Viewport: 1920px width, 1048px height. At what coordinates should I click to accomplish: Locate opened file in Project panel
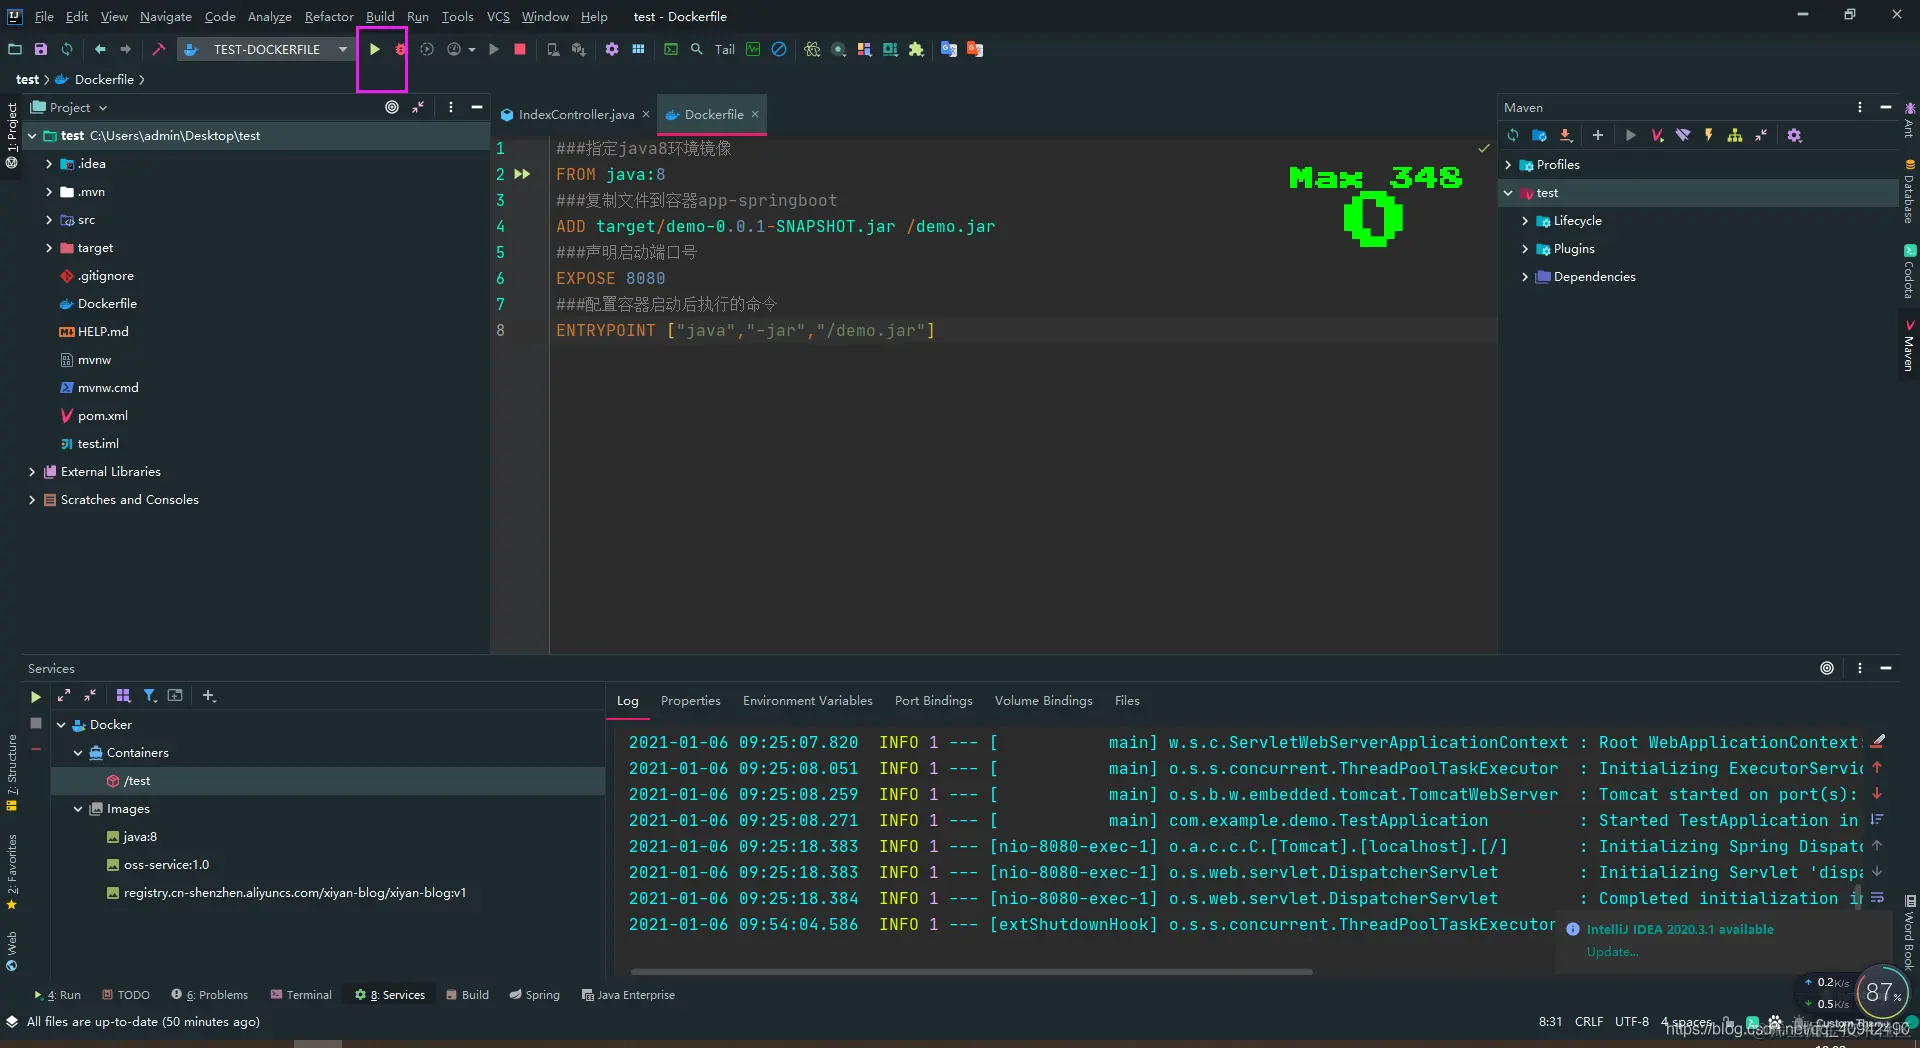pyautogui.click(x=392, y=107)
